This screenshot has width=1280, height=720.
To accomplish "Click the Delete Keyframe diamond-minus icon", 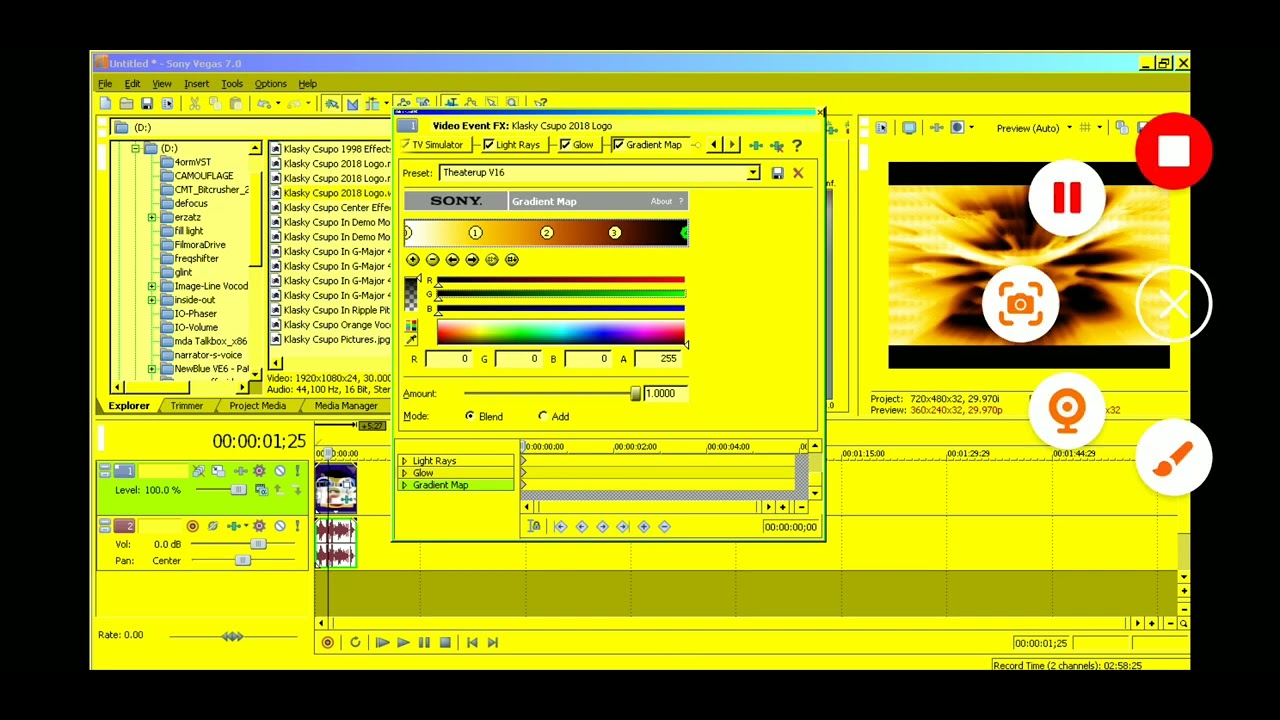I will click(665, 527).
